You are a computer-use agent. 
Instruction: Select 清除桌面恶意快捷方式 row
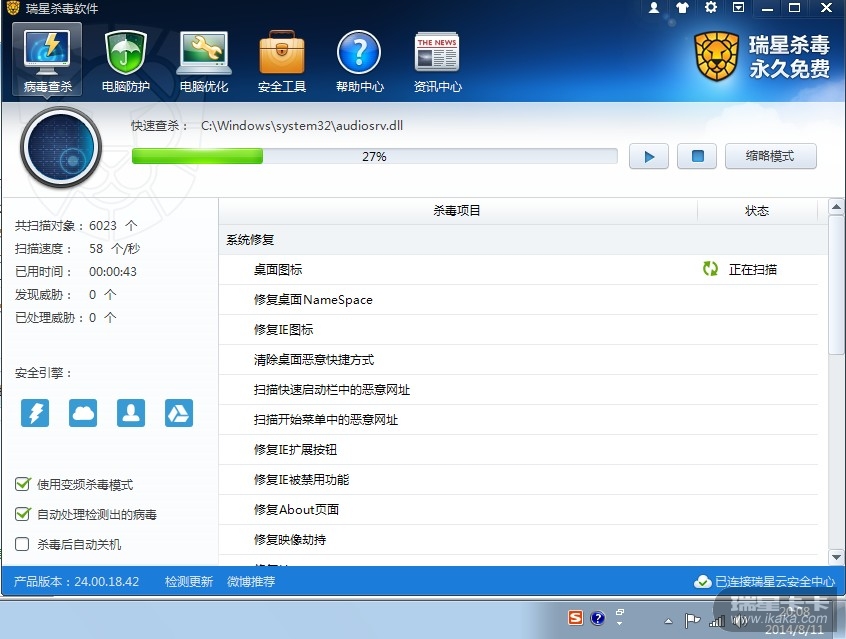[518, 359]
